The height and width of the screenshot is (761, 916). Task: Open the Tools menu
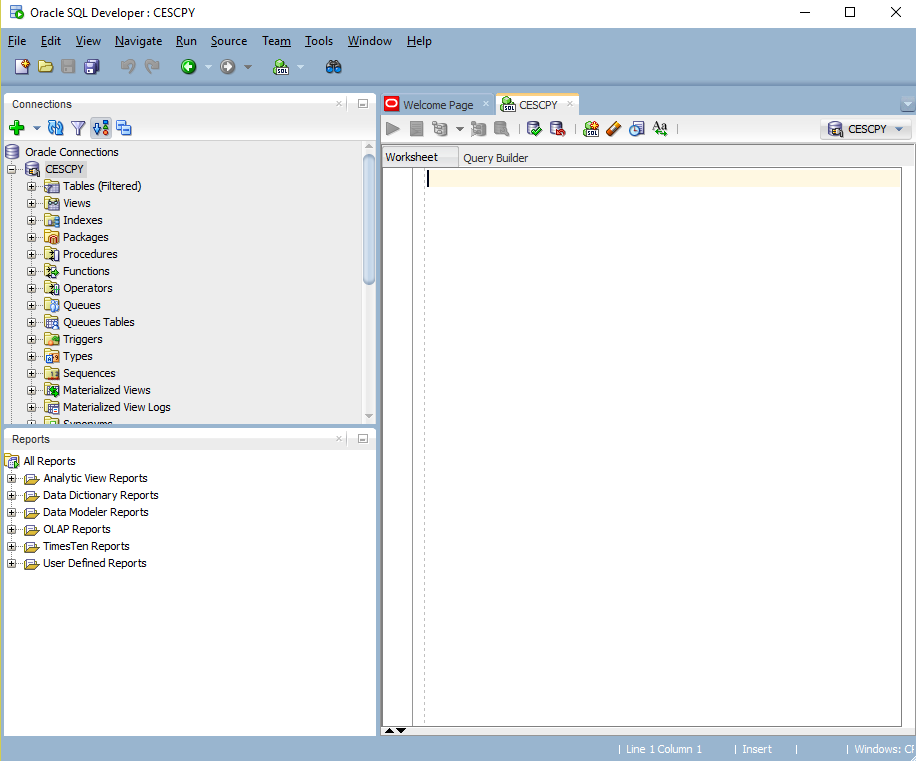click(318, 41)
